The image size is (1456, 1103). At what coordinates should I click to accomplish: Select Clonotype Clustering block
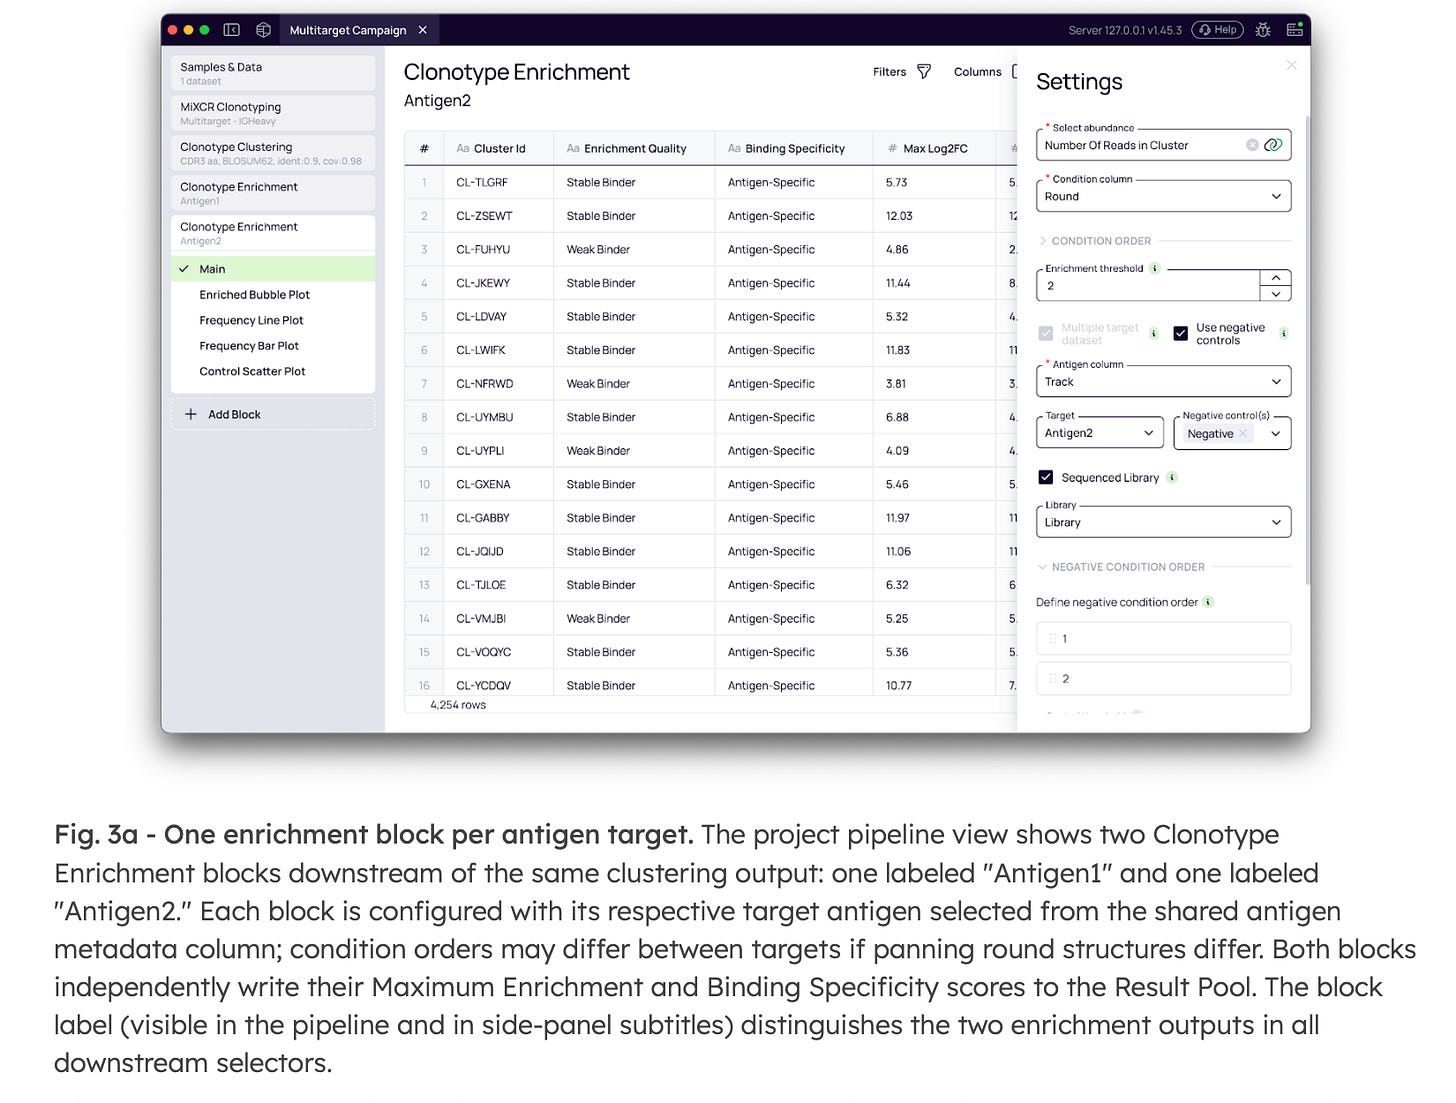[273, 153]
